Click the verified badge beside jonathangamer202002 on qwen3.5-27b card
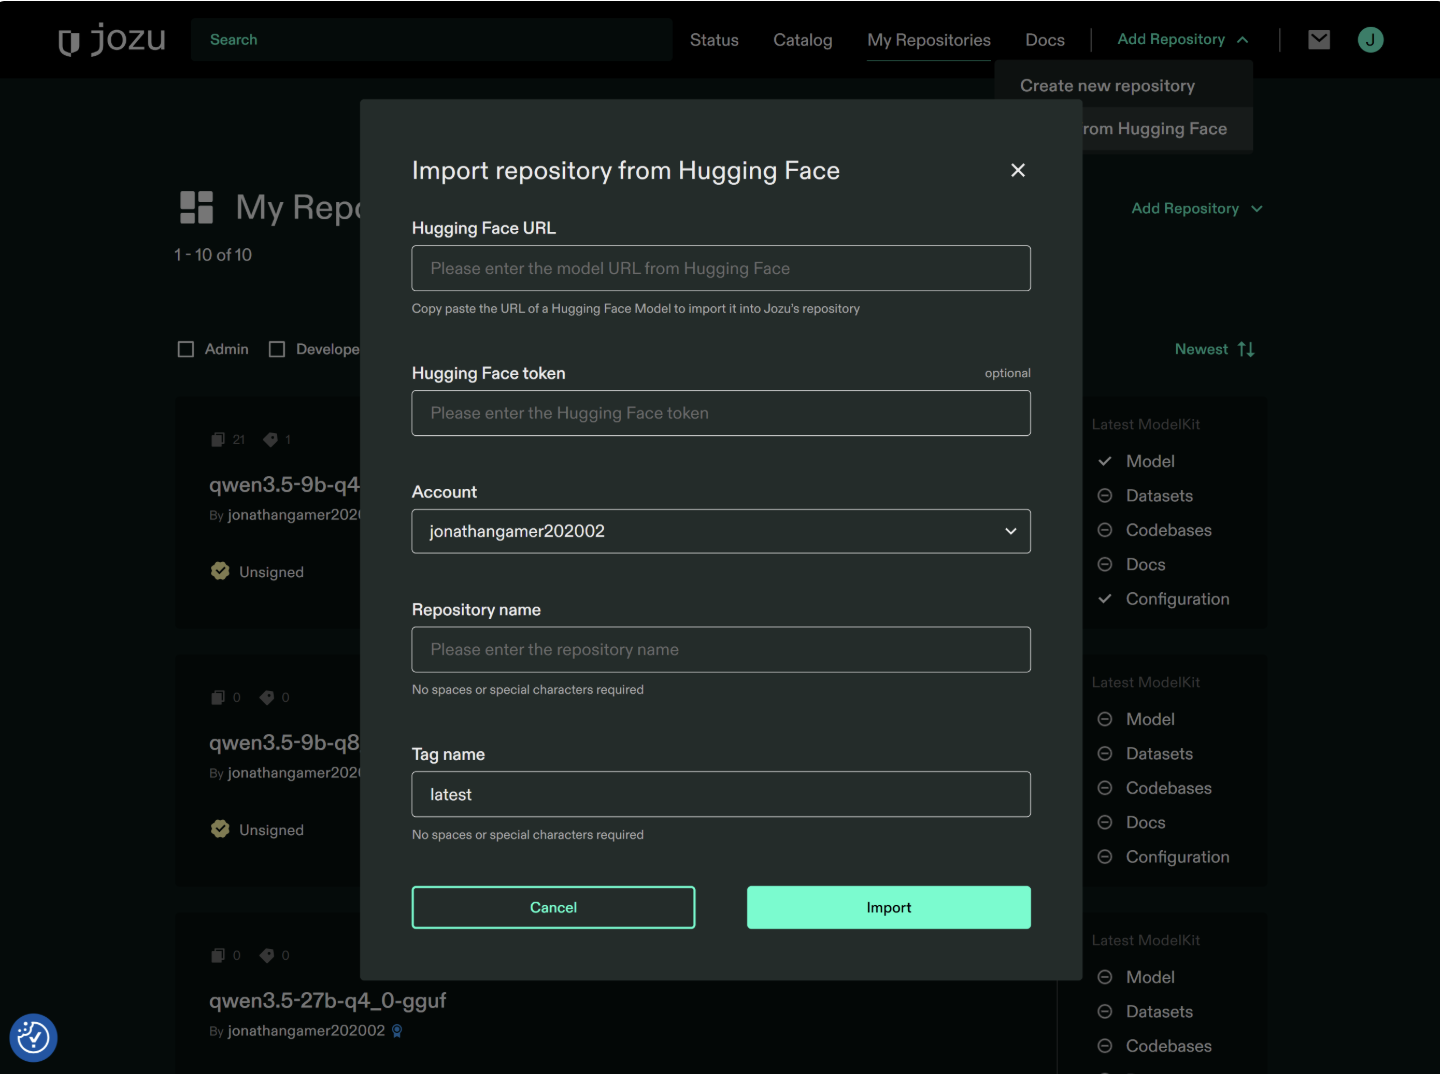 click(397, 1031)
